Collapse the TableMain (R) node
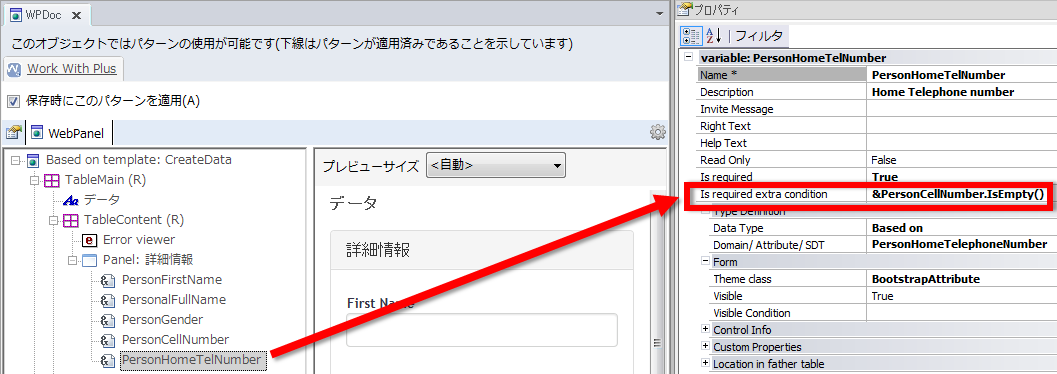 34,181
